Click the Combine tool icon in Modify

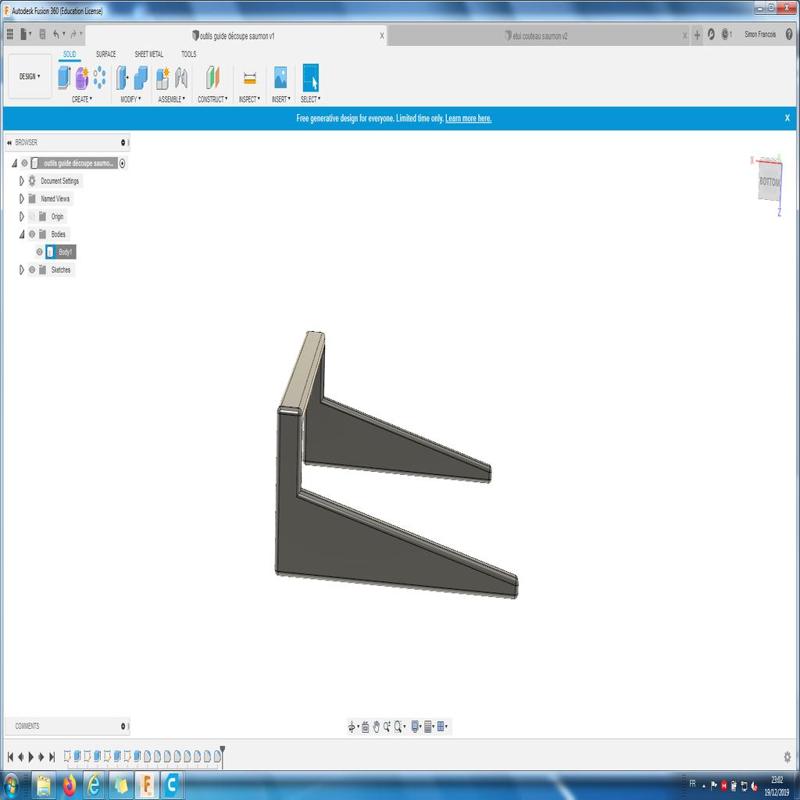(140, 78)
